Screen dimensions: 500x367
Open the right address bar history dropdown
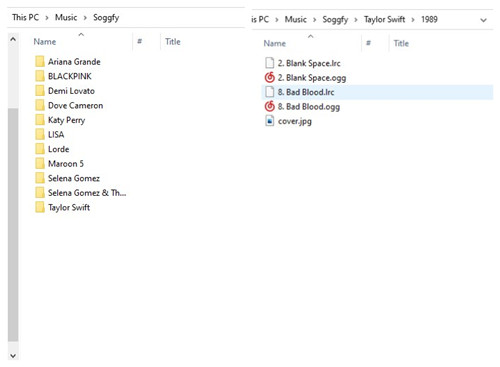pos(483,20)
